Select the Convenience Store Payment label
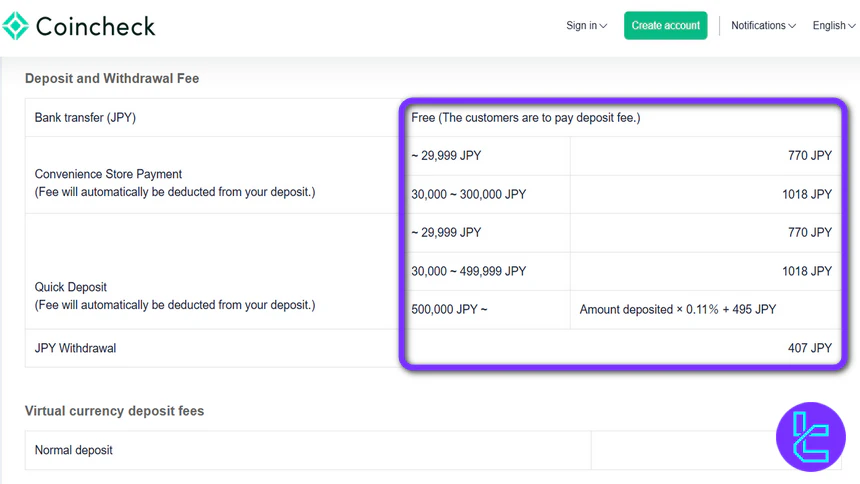Screen dimensions: 860x484 (108, 174)
